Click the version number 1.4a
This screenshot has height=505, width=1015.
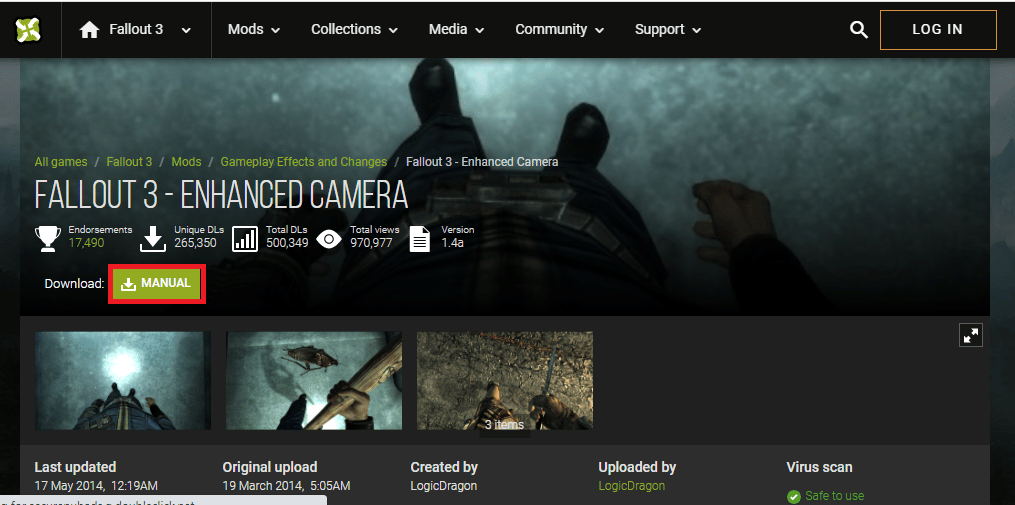(x=452, y=243)
